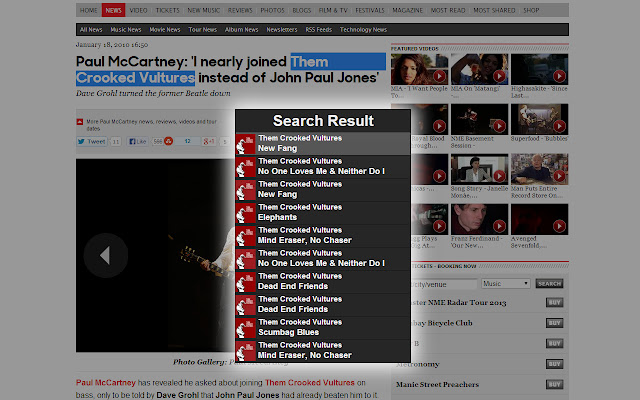Open the BLOGS menu item
The height and width of the screenshot is (400, 640).
(302, 10)
